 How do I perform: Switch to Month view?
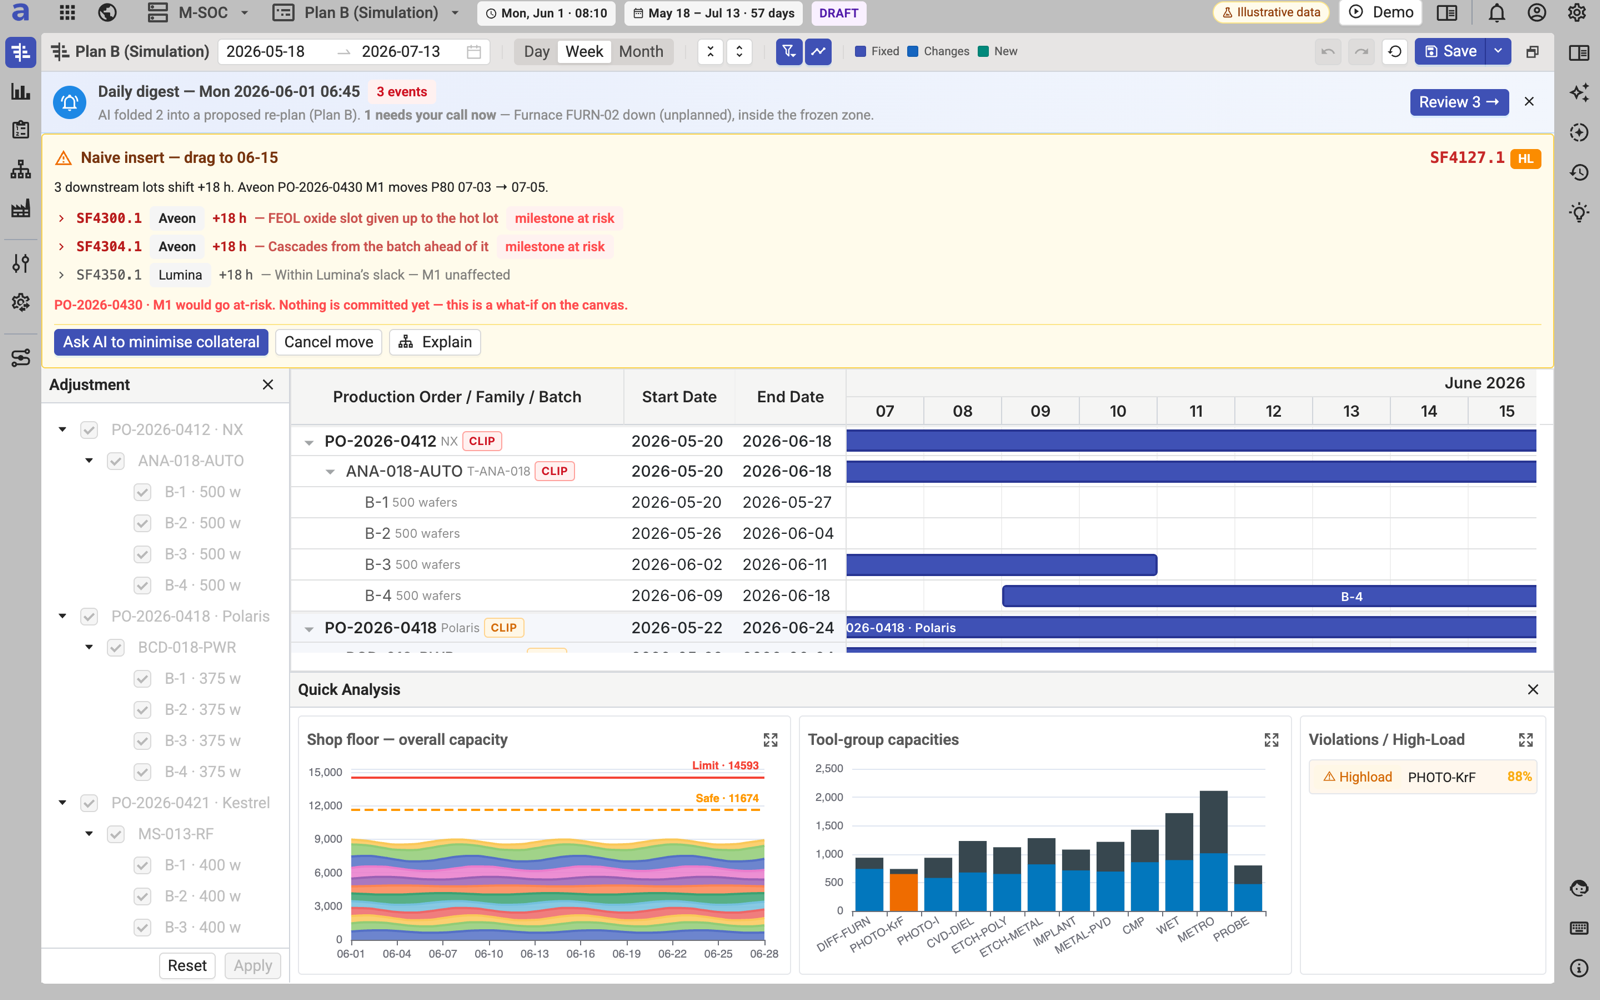pyautogui.click(x=641, y=52)
